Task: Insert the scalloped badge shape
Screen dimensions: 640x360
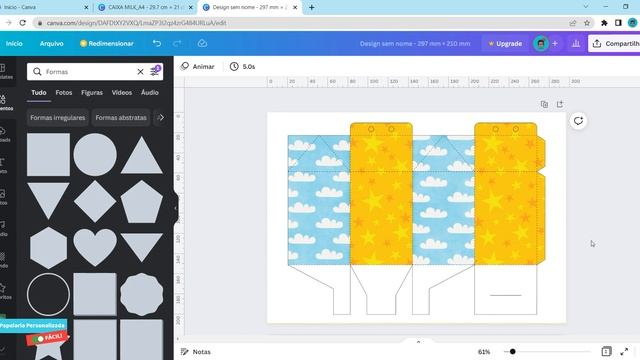Action: pos(142,294)
